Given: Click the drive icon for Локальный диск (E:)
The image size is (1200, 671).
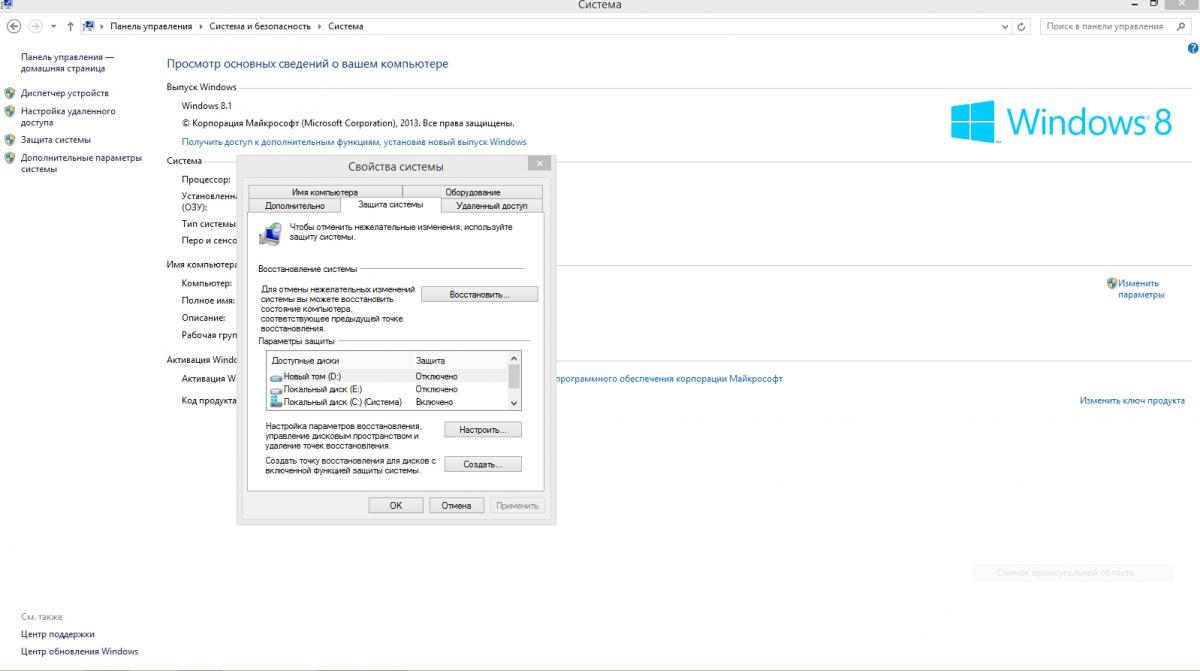Looking at the screenshot, I should (276, 389).
